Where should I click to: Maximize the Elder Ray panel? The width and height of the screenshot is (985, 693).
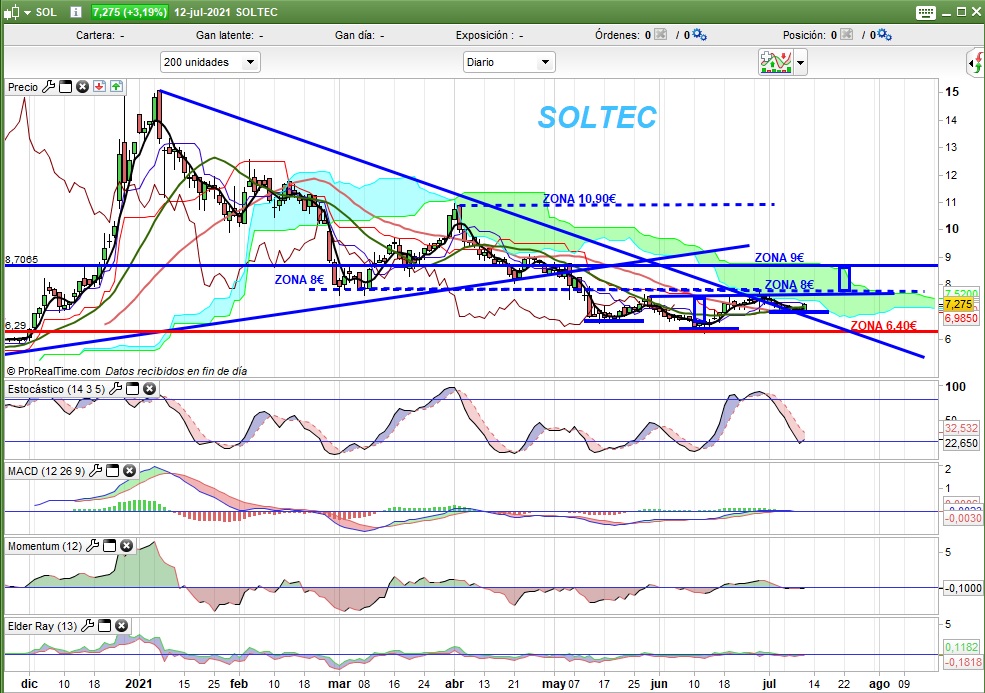pyautogui.click(x=104, y=626)
